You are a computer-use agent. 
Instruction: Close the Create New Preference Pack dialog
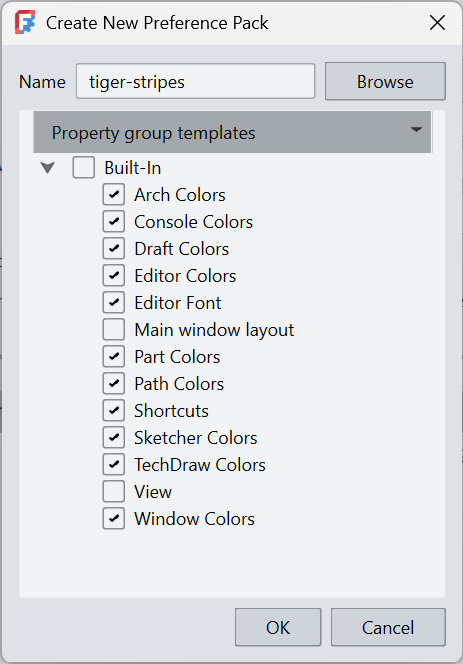click(437, 23)
